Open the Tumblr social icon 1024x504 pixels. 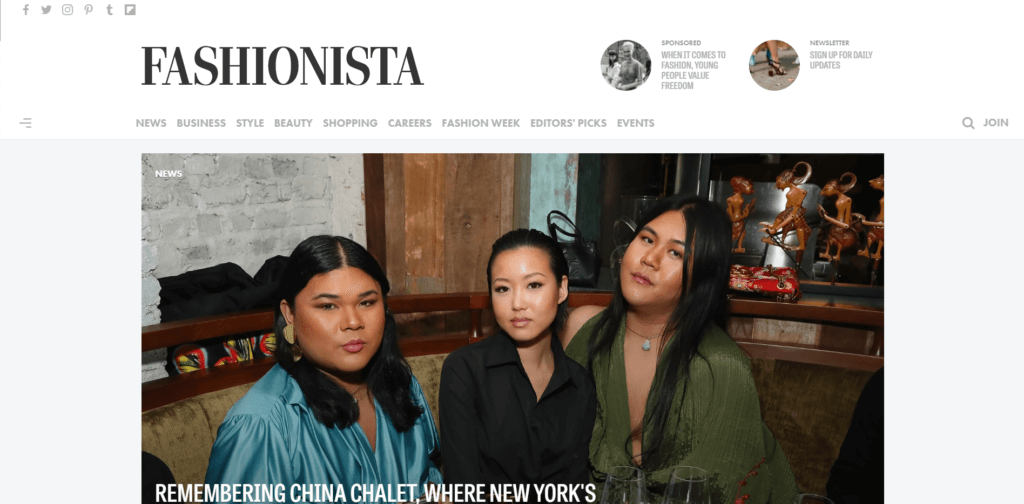coord(109,10)
